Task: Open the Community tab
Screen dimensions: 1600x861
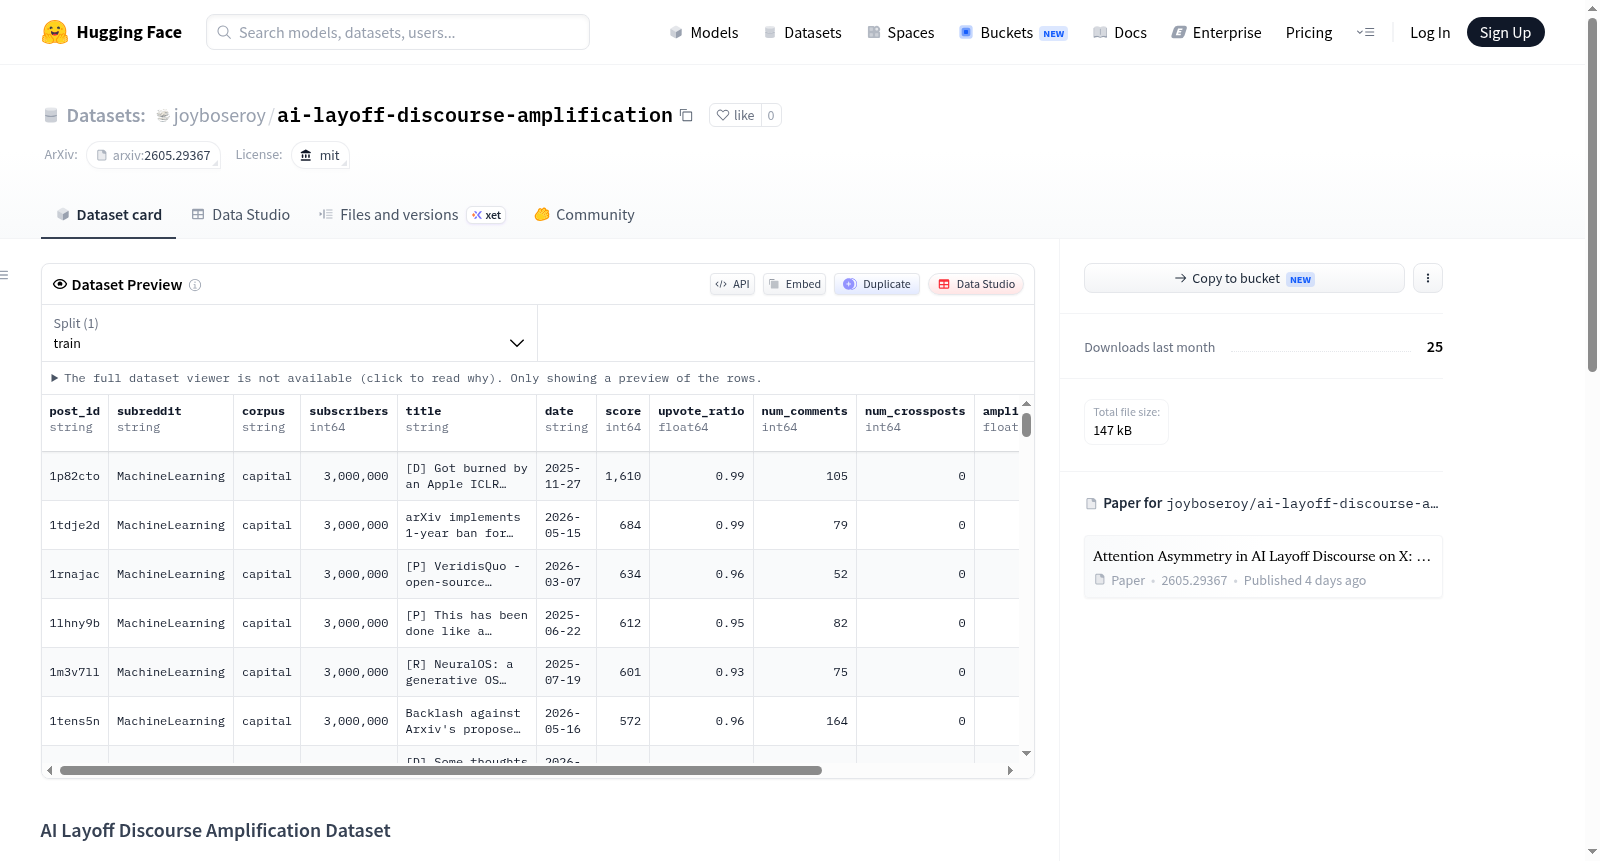Action: pyautogui.click(x=585, y=215)
